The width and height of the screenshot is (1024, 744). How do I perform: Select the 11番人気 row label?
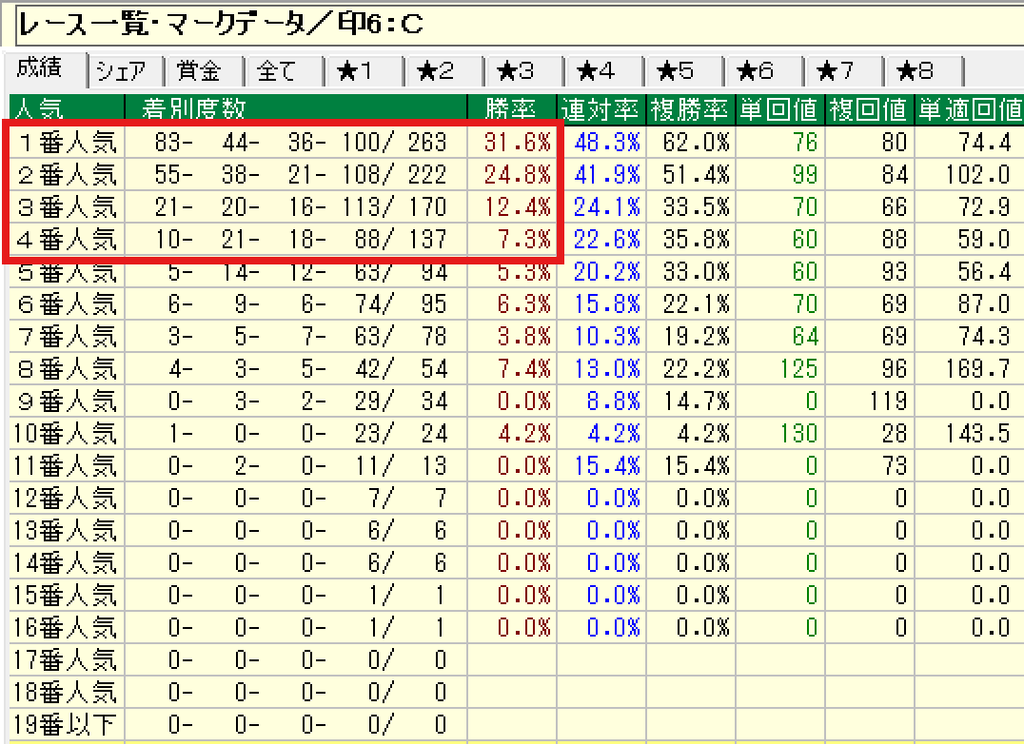pyautogui.click(x=67, y=466)
